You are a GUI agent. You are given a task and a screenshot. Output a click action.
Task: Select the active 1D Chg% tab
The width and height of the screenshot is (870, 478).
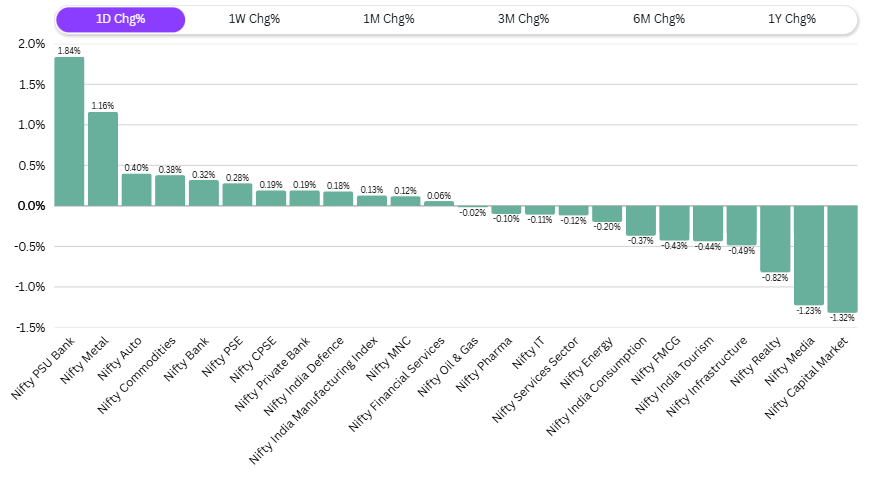pos(120,19)
